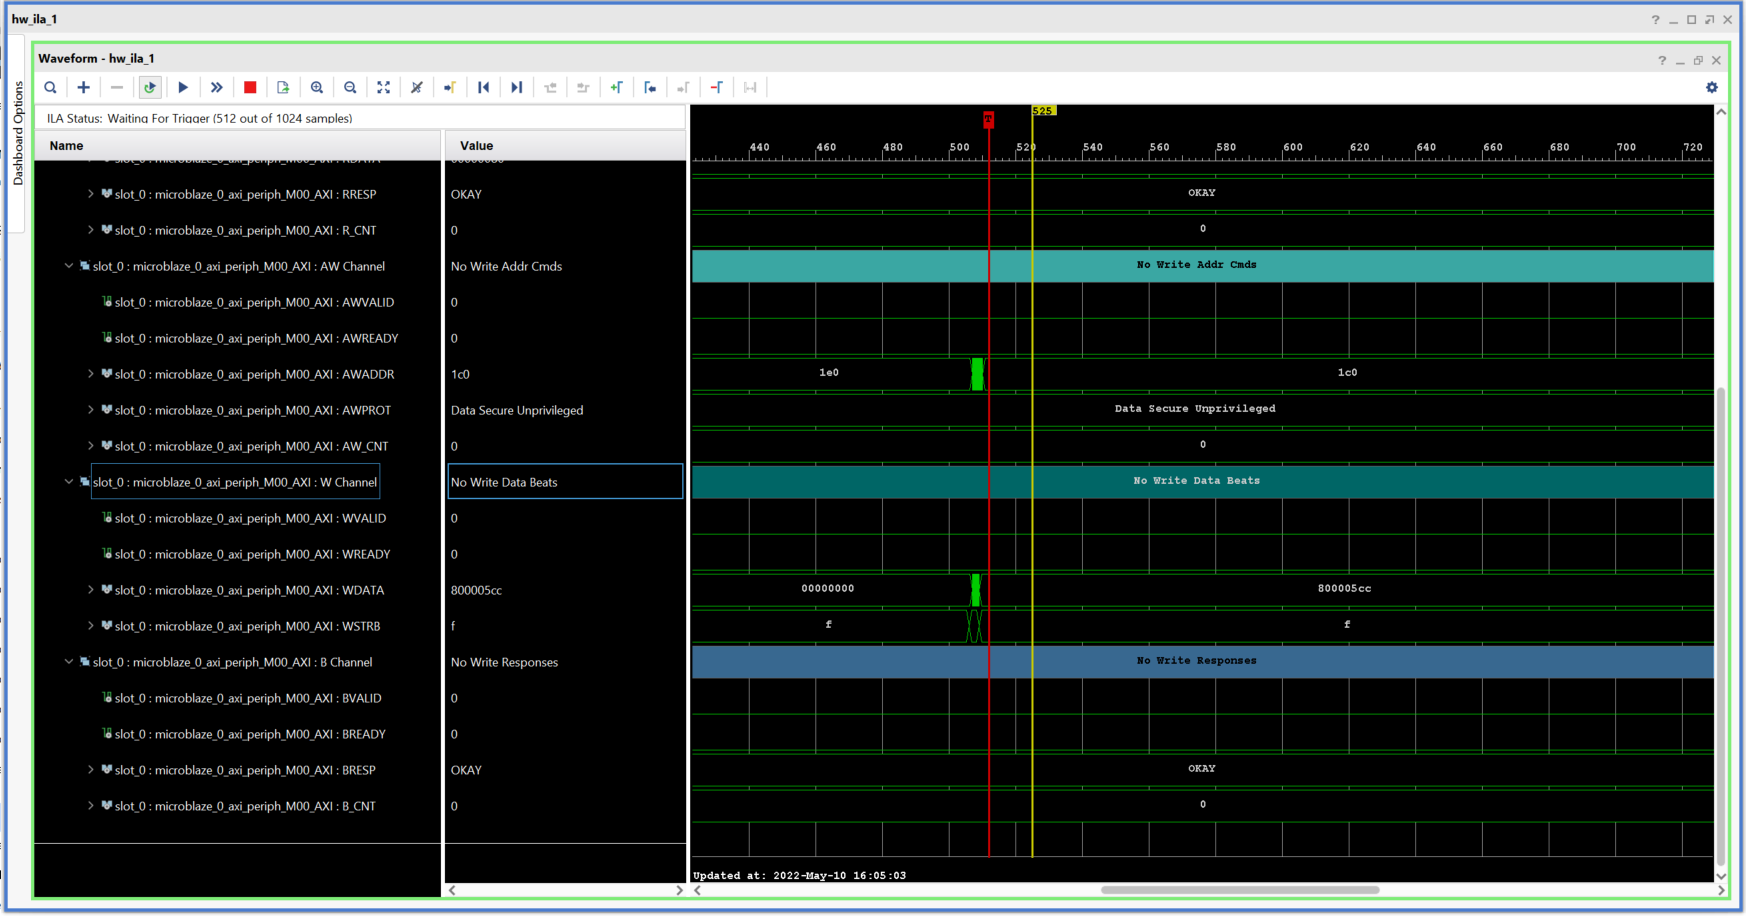Expand the WSTRB bus
Image resolution: width=1746 pixels, height=916 pixels.
tap(91, 626)
